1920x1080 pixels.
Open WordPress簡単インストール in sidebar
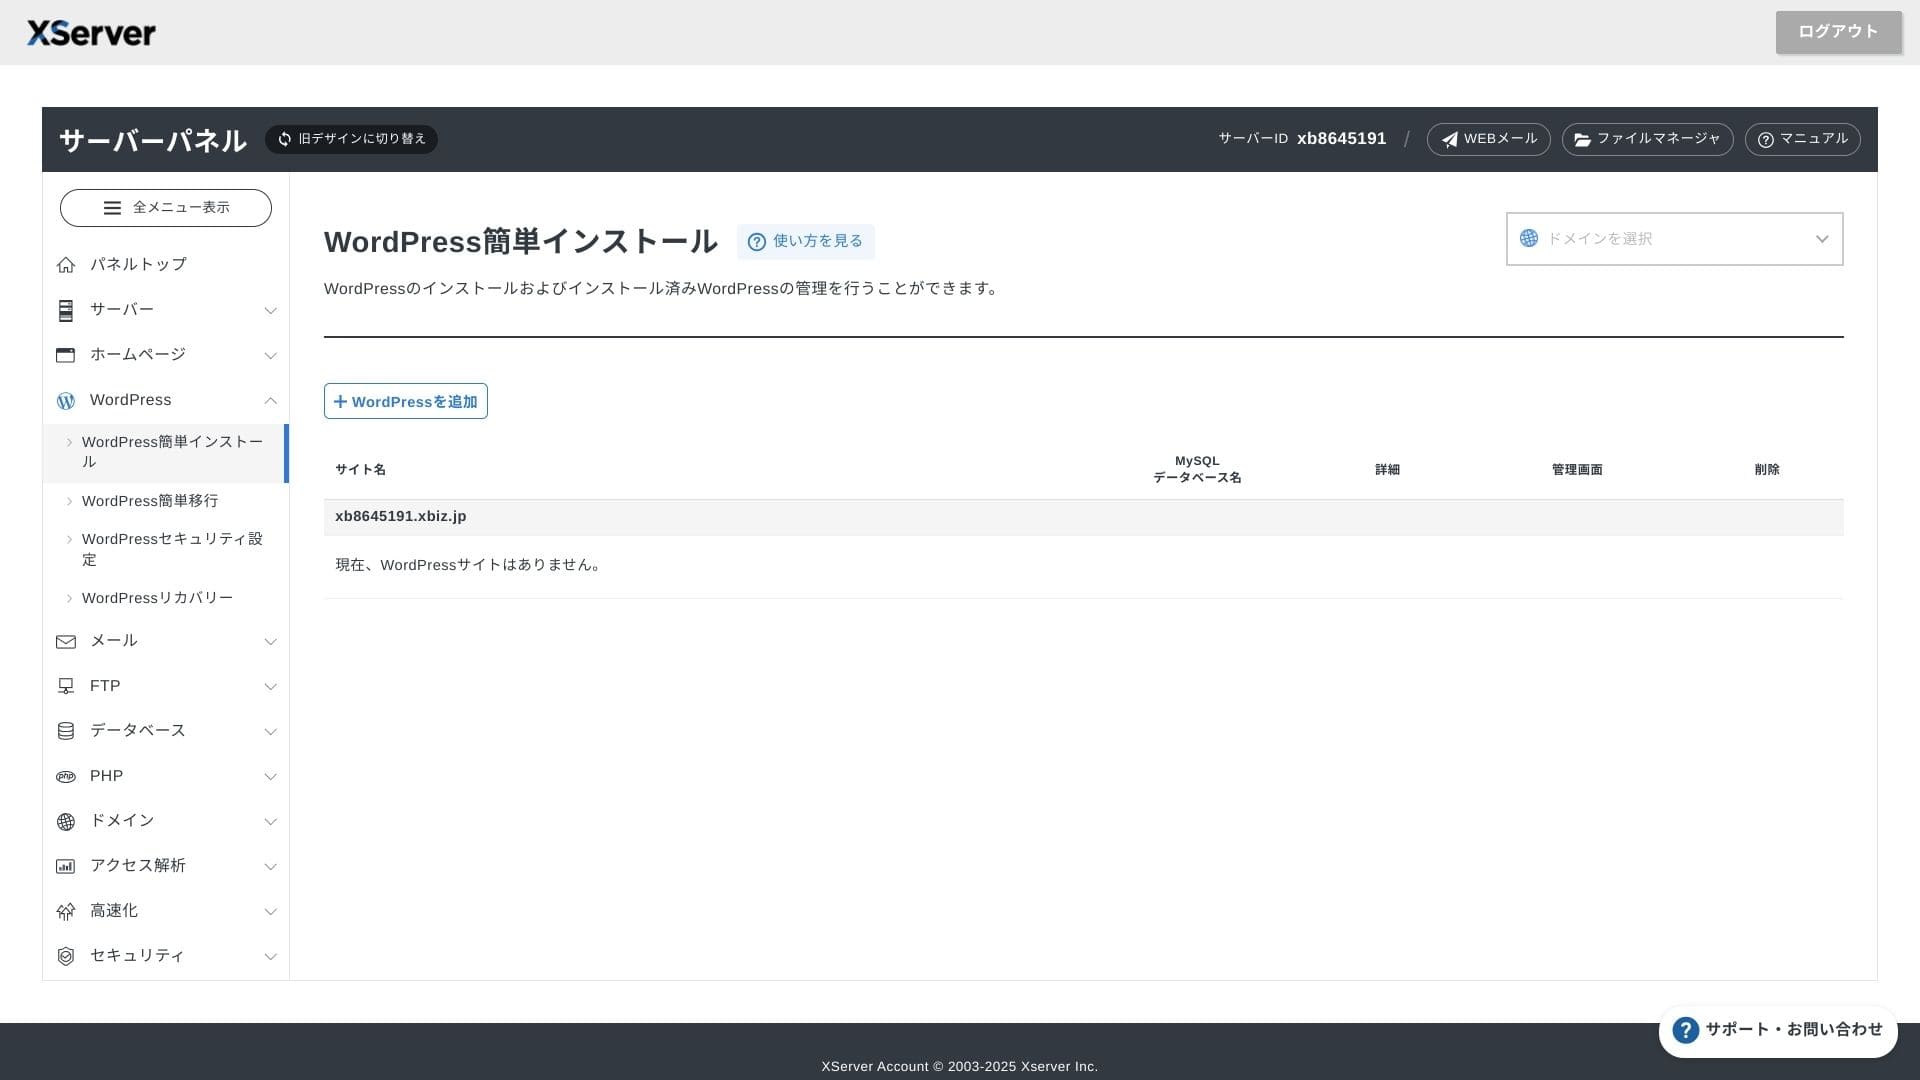tap(166, 453)
